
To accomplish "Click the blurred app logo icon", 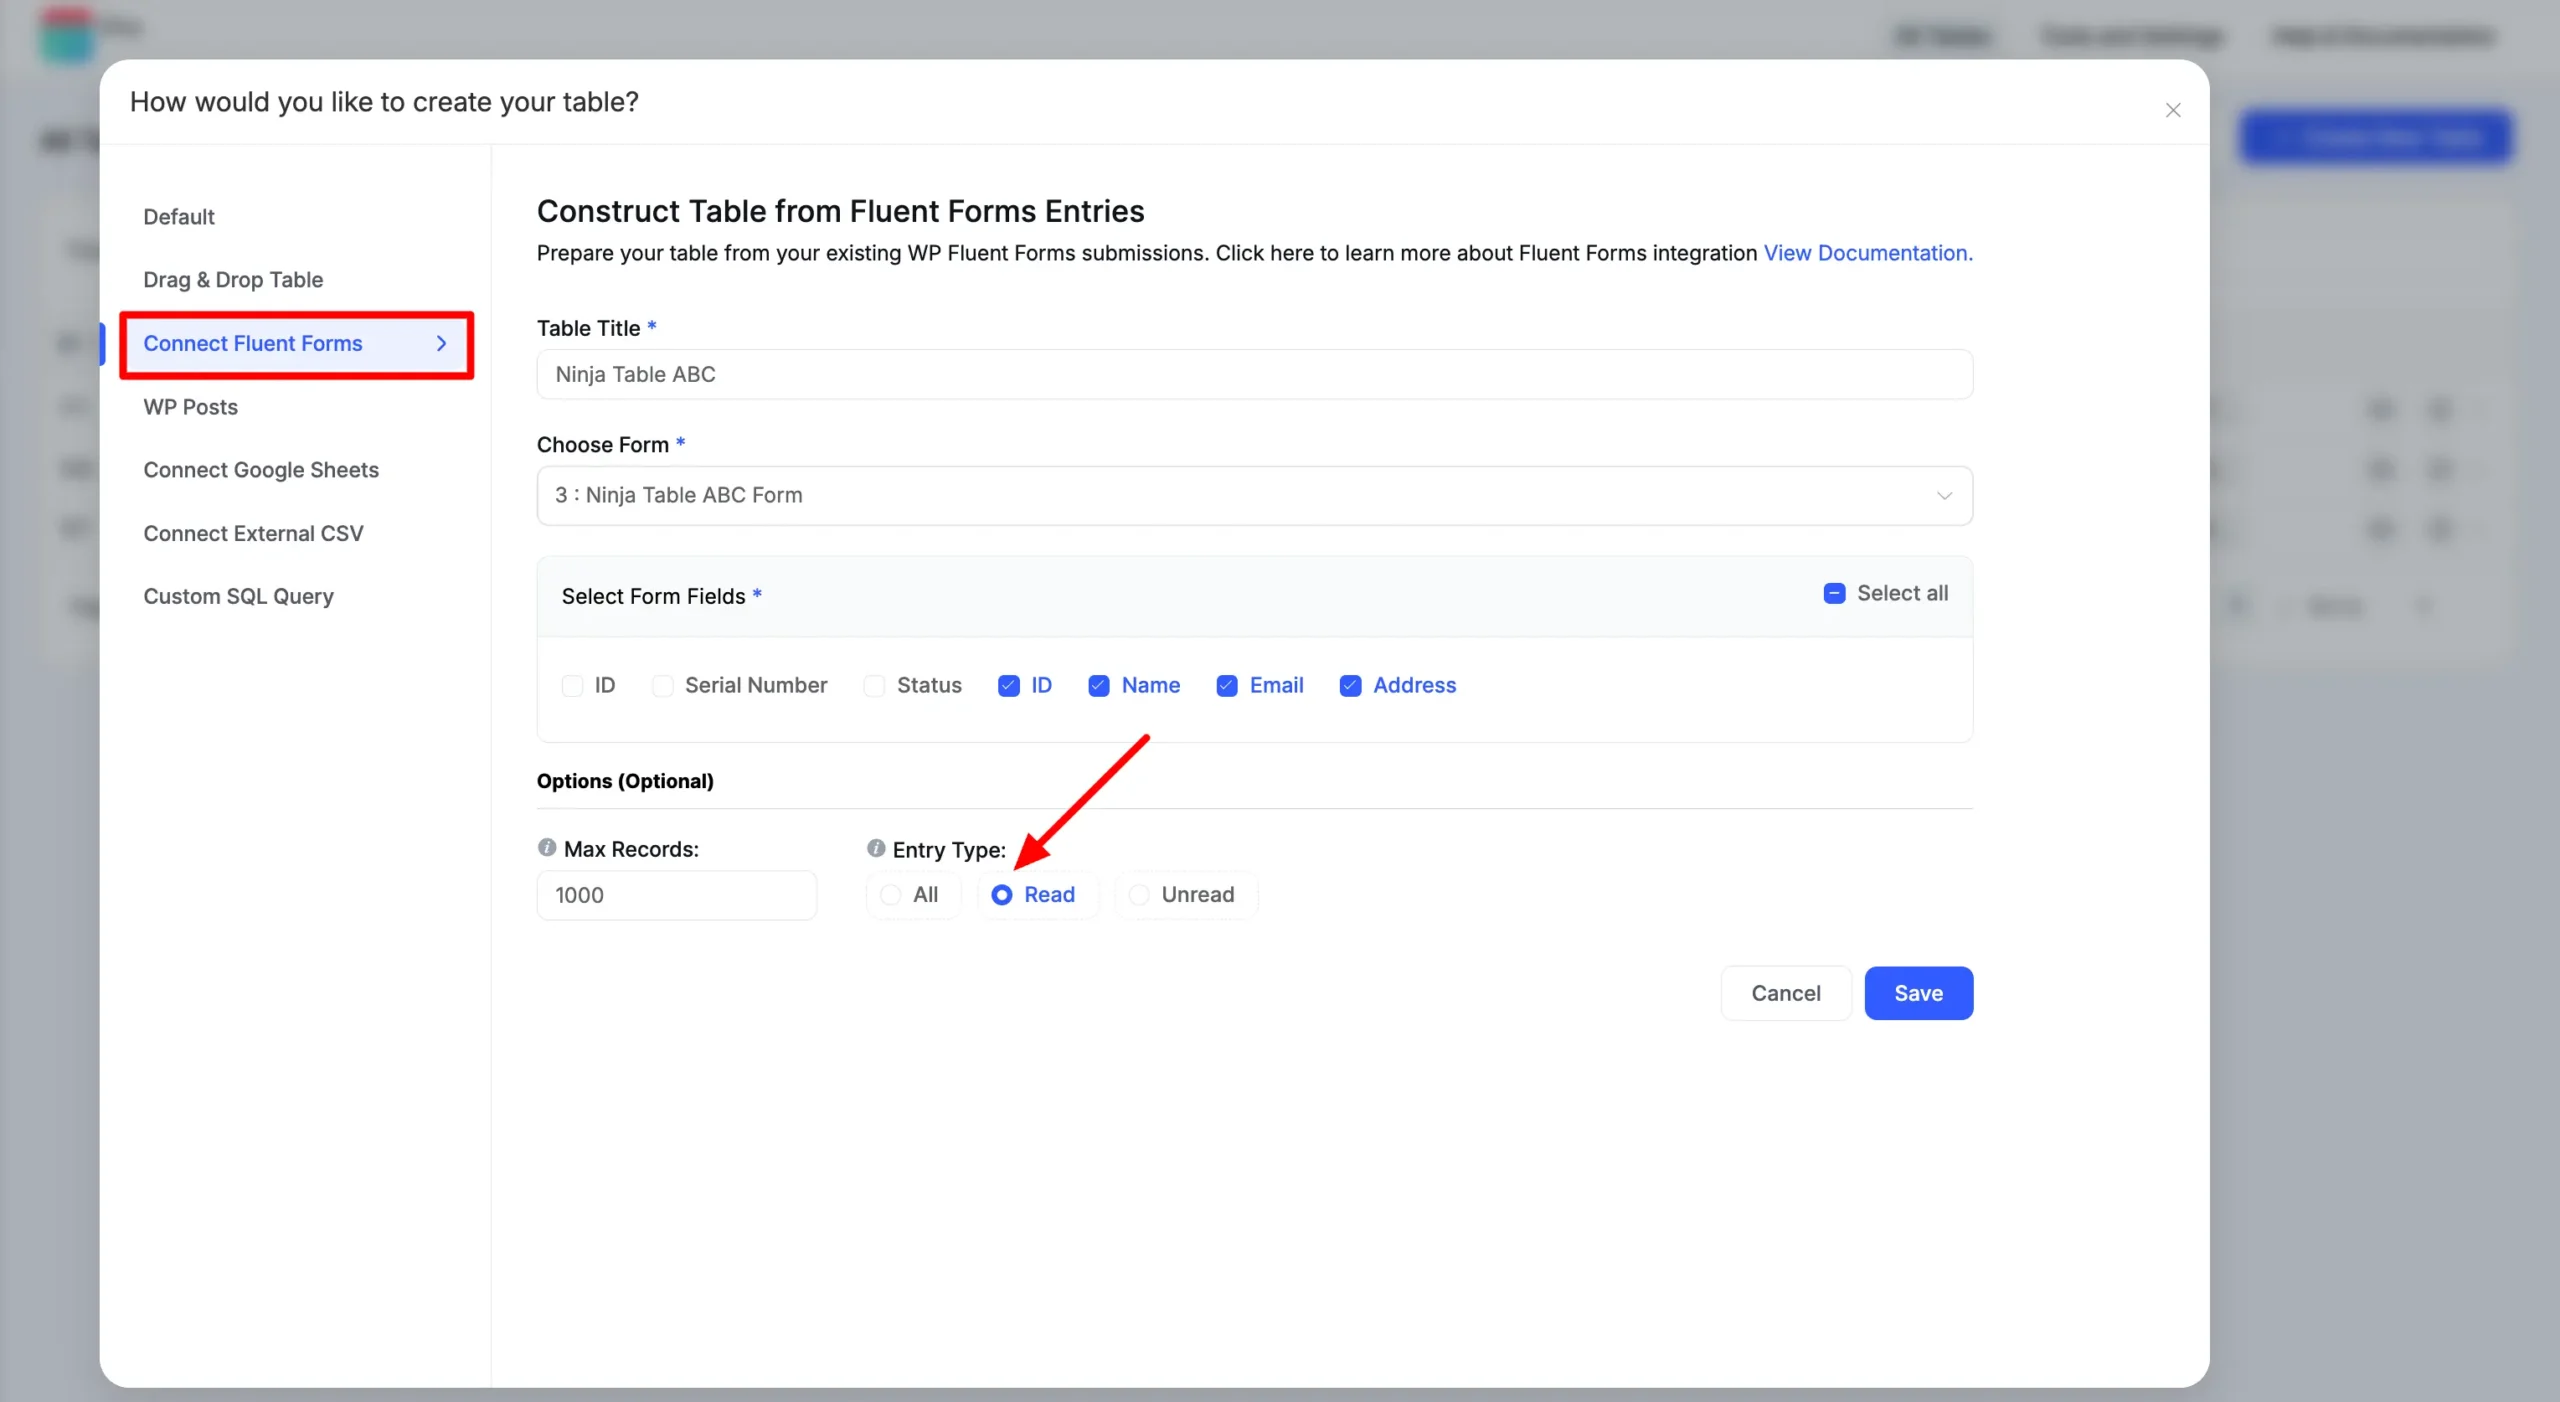I will coord(67,34).
